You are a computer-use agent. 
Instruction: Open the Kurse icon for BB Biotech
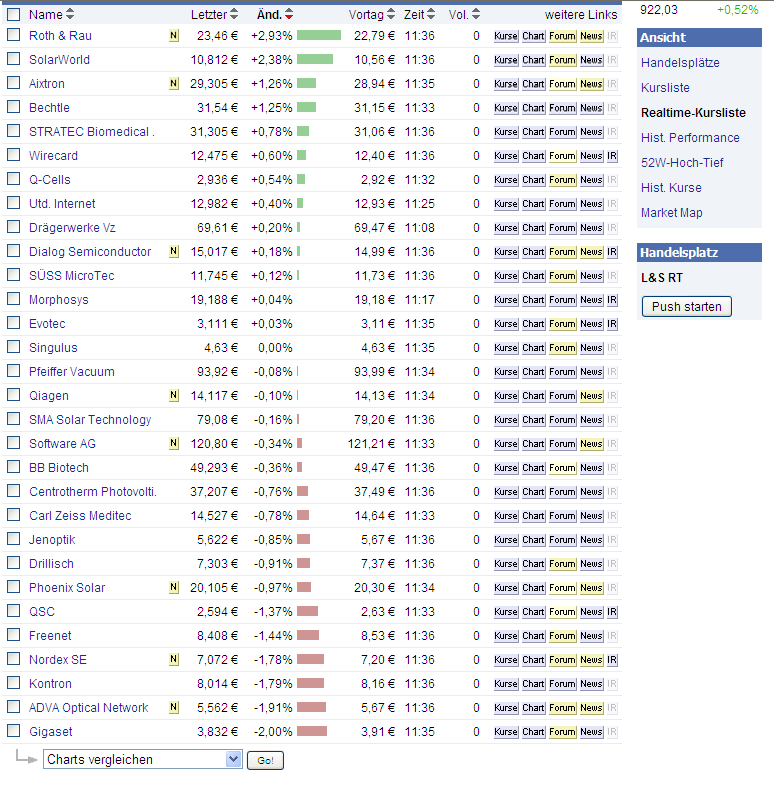pos(506,468)
